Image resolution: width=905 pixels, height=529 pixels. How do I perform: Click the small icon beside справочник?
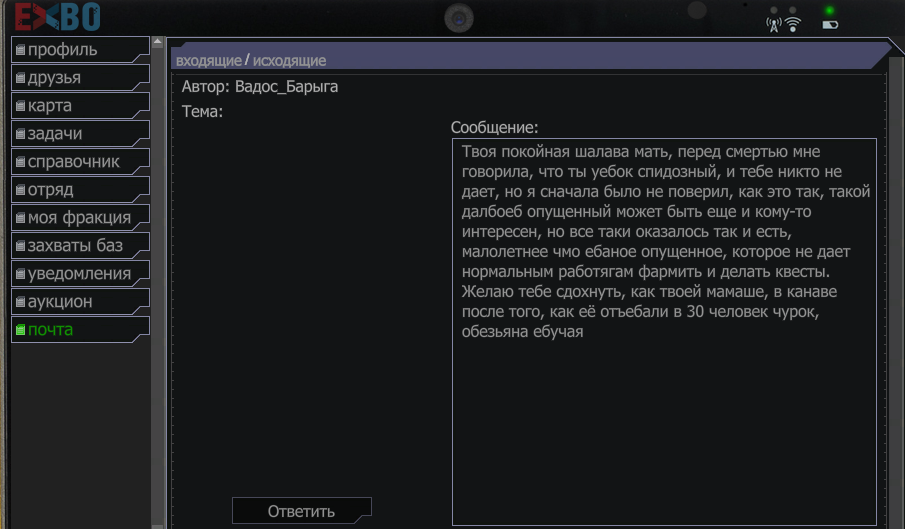[x=20, y=162]
